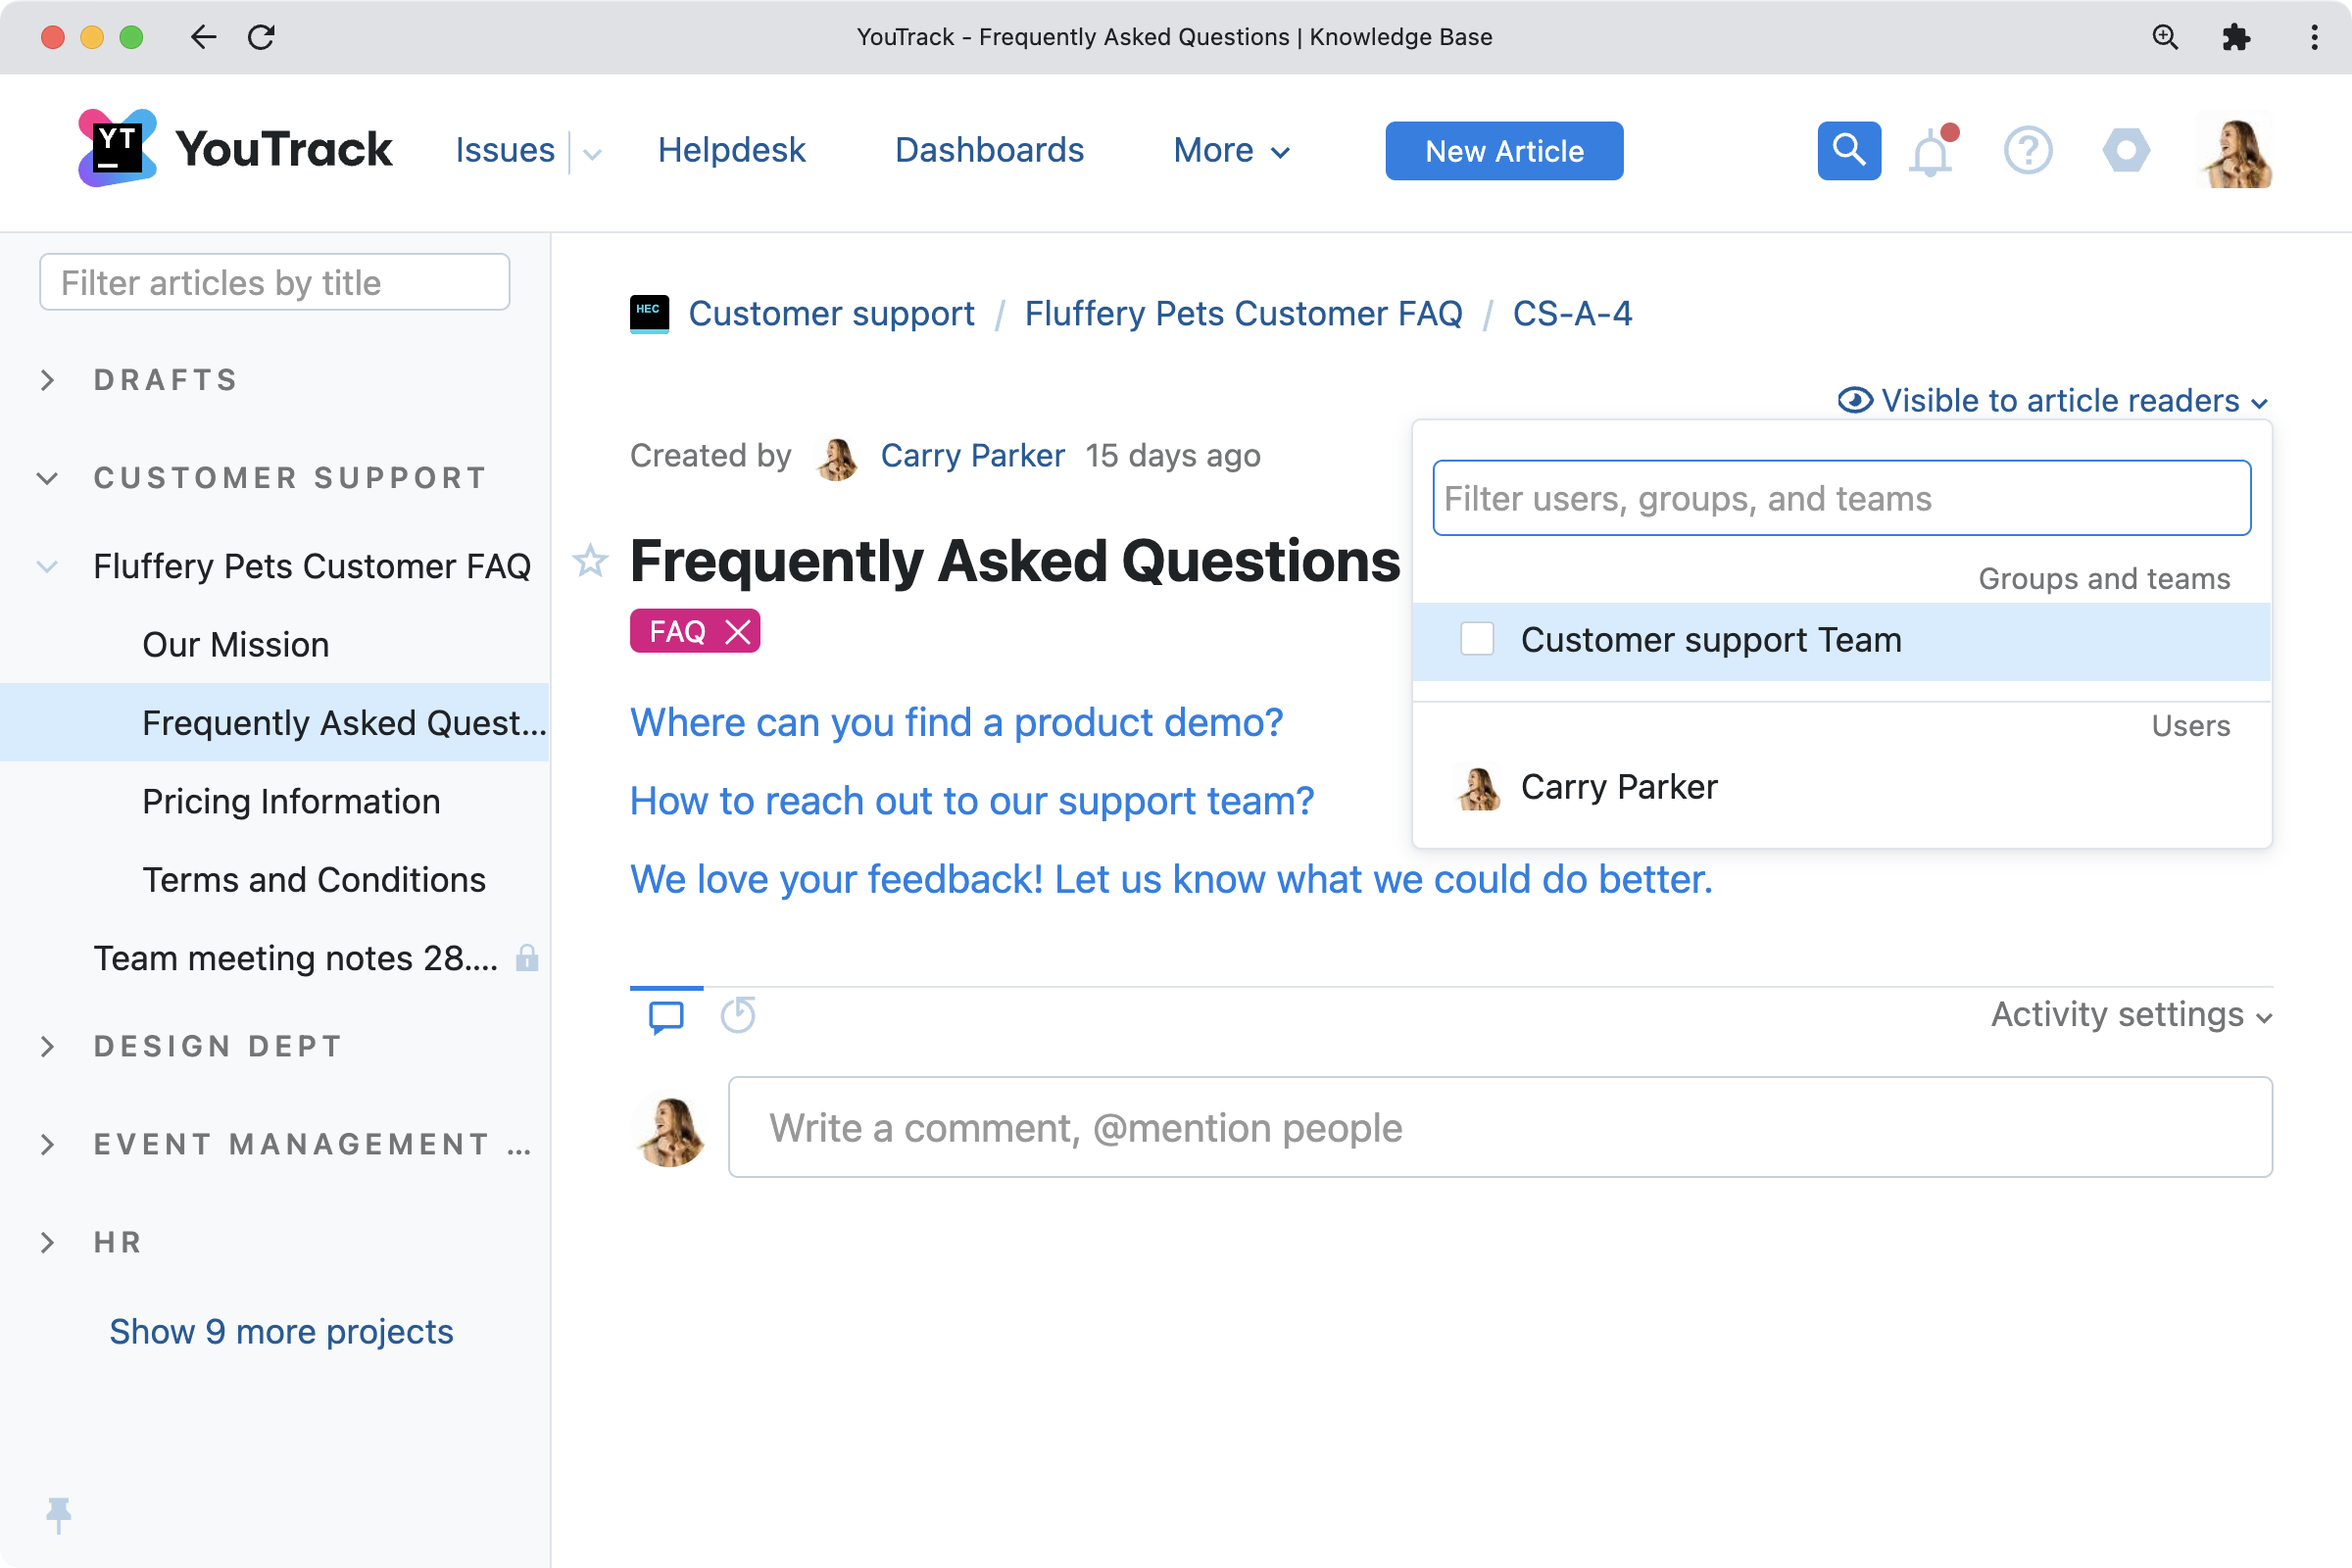Switch to the history activity icon
2352x1568 pixels.
click(738, 1016)
